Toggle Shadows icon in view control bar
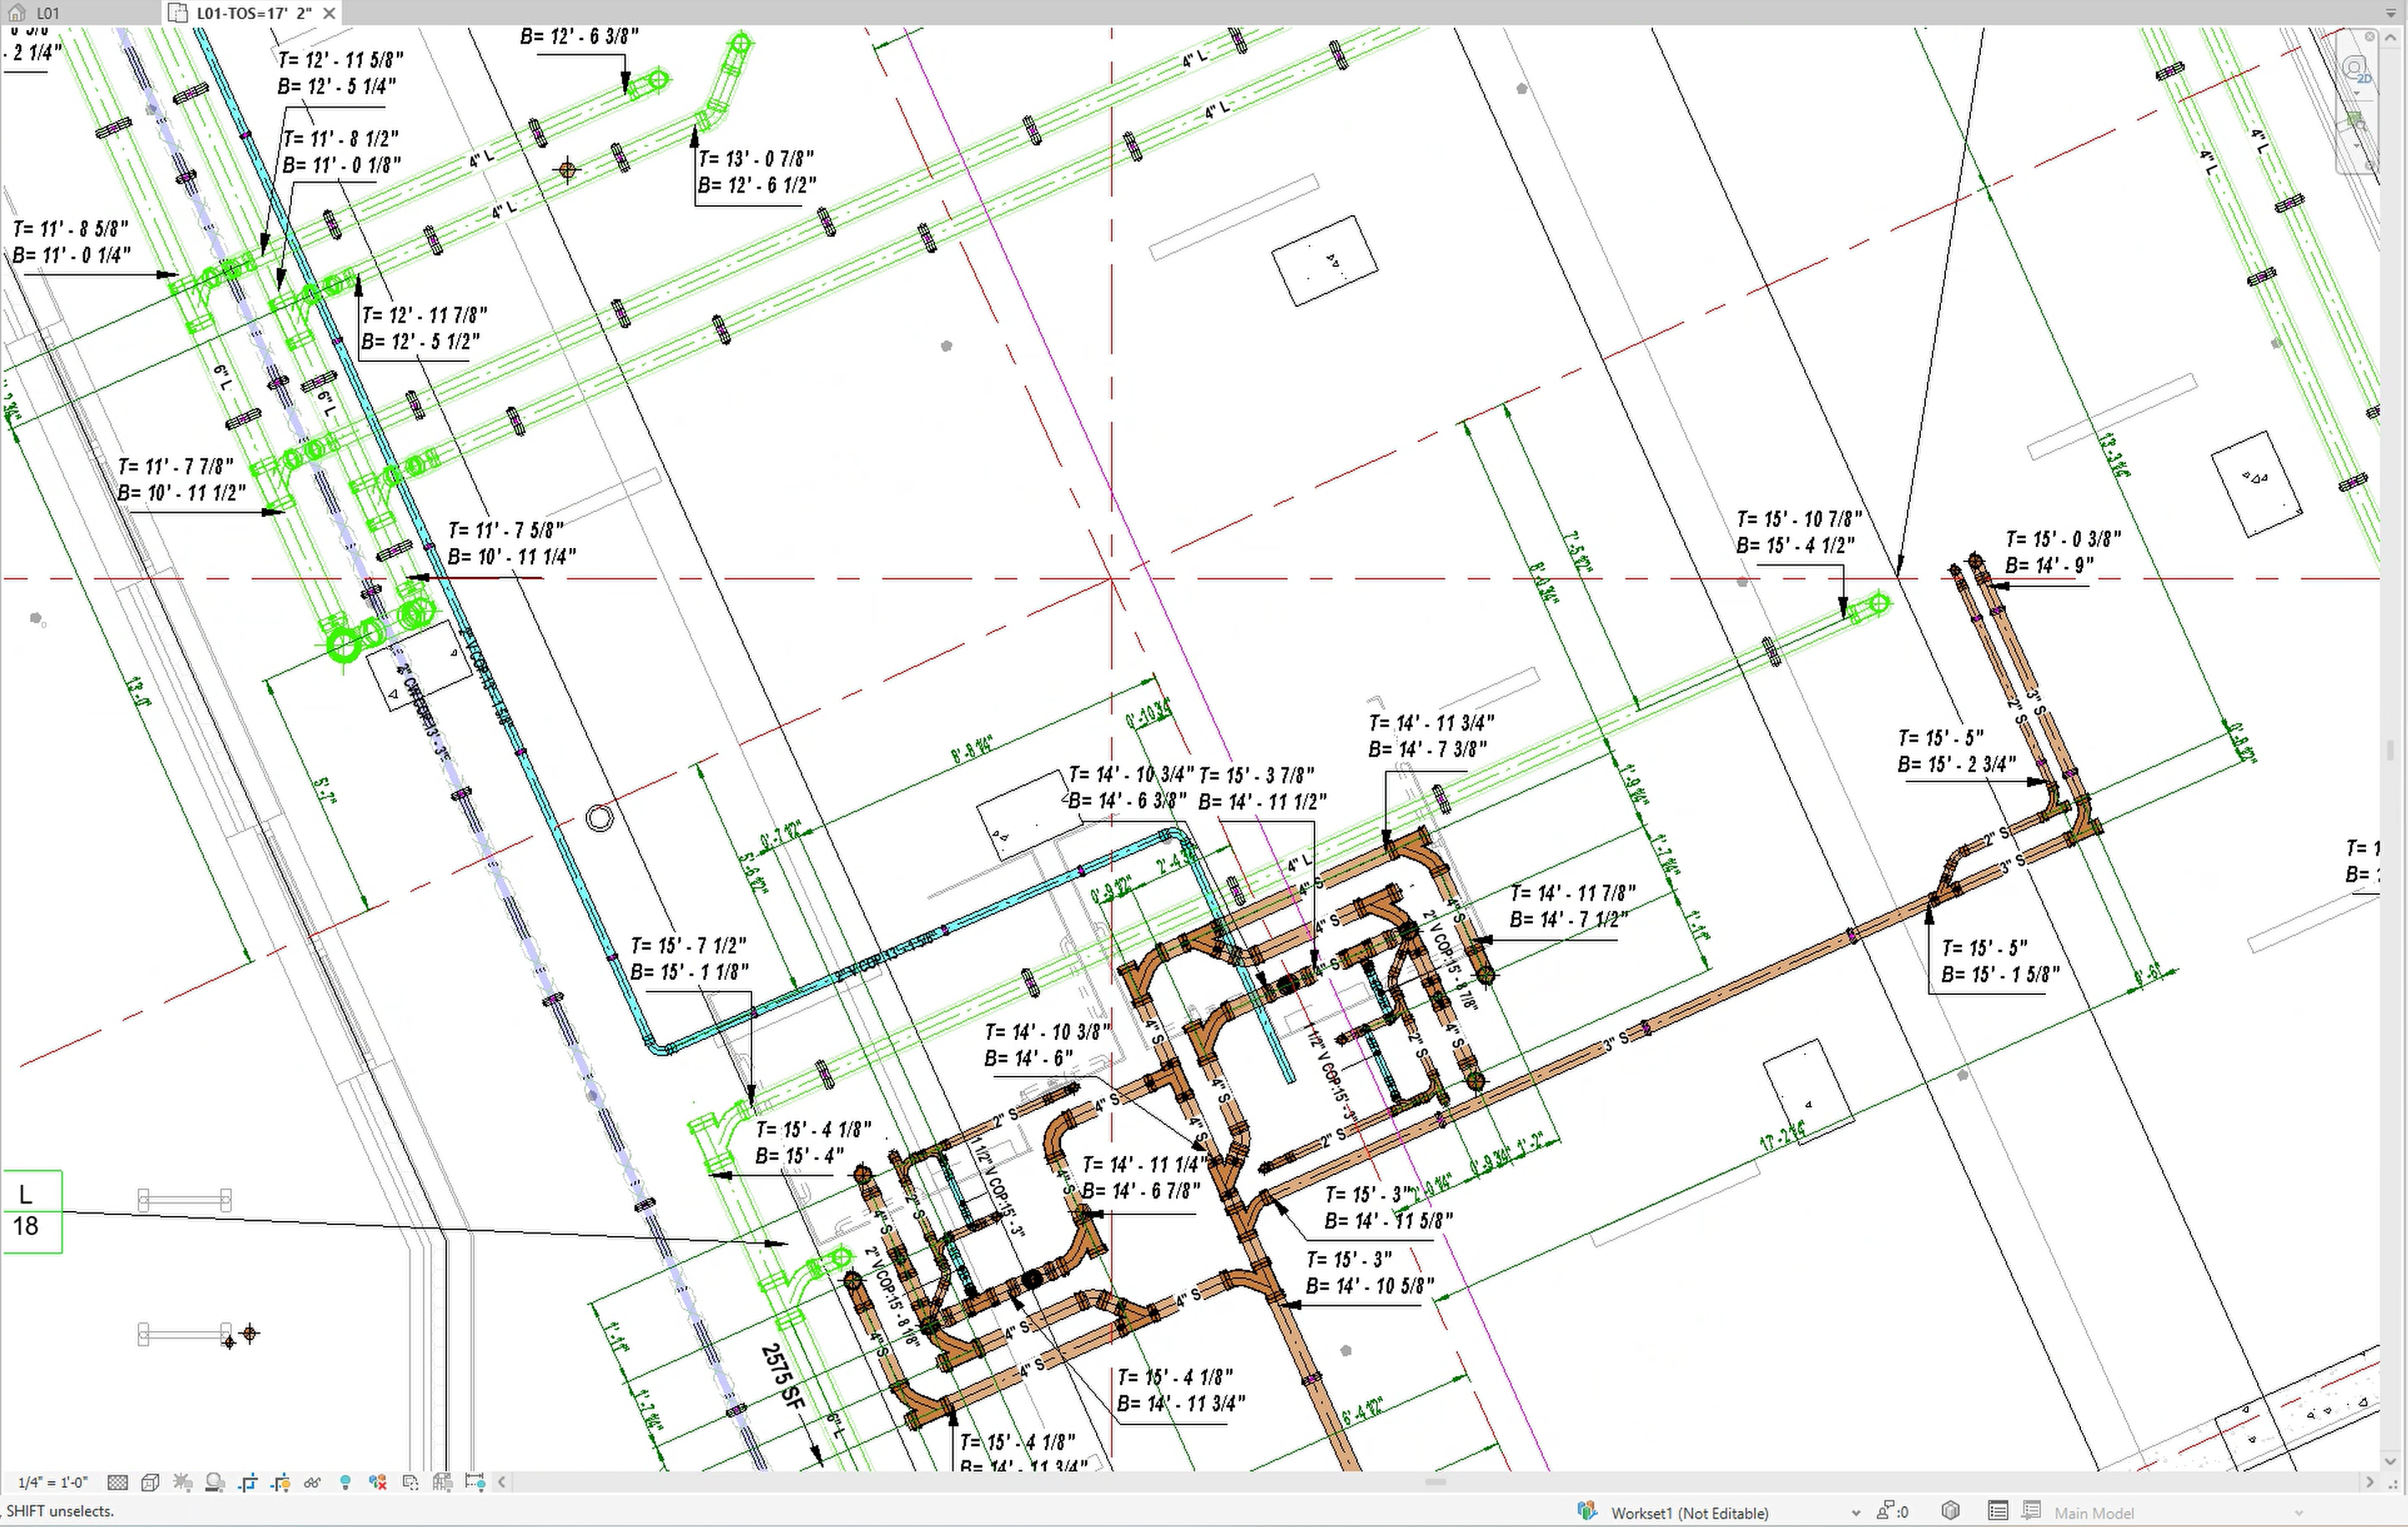 pos(215,1482)
